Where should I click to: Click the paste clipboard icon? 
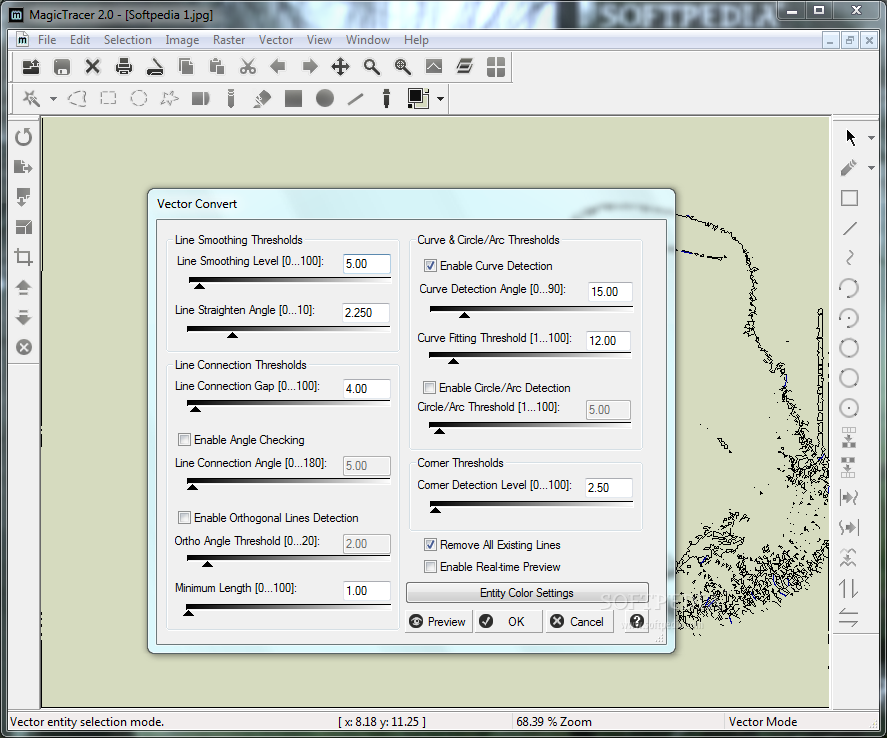[x=217, y=67]
